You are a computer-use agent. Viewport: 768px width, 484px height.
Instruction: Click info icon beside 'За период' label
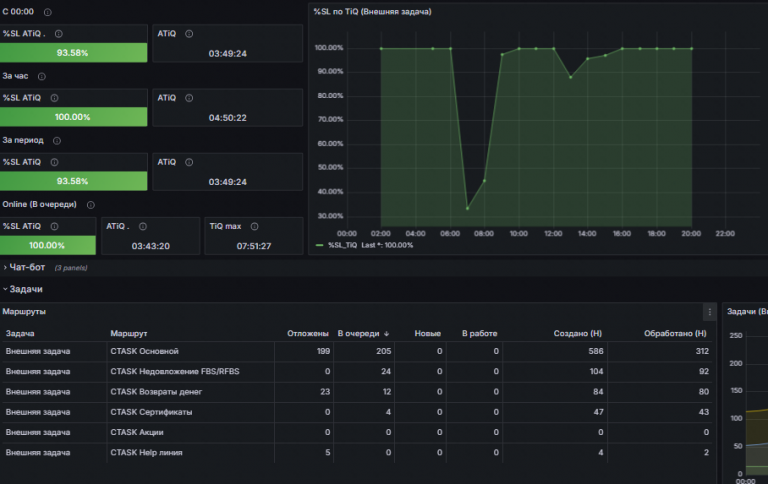coord(57,141)
